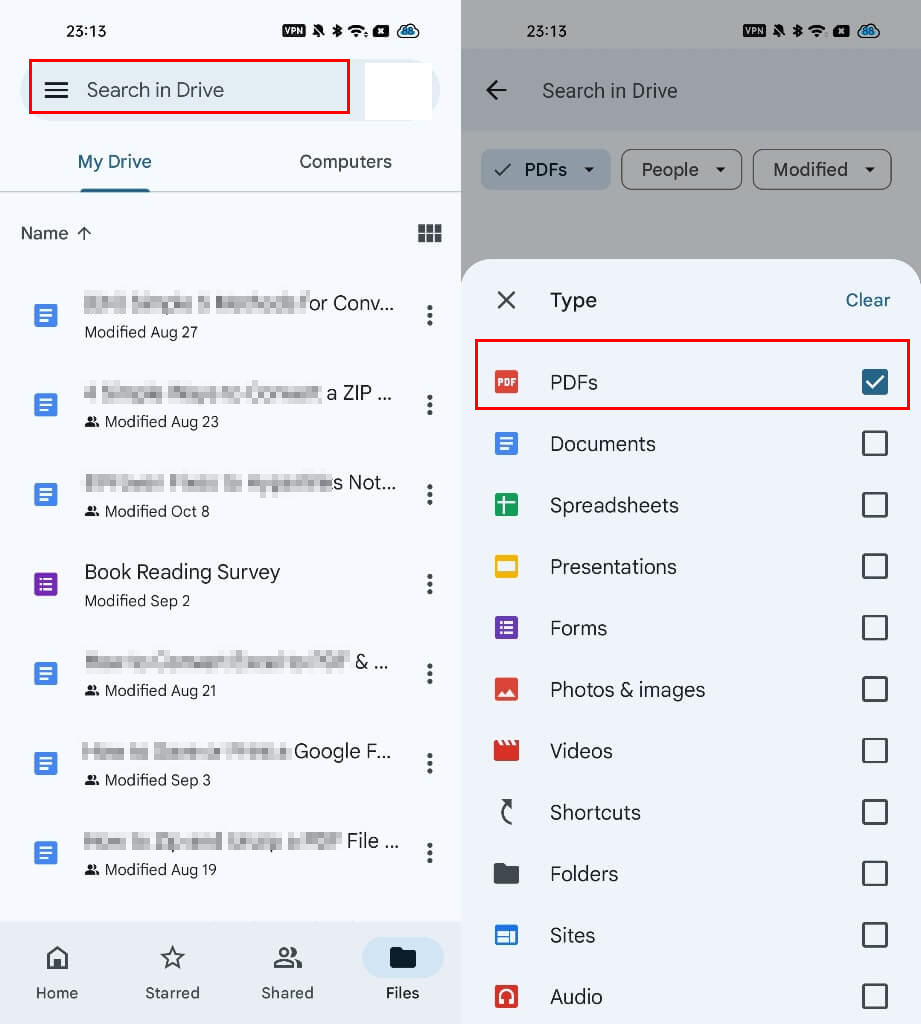
Task: Open more options for Book Reading Survey
Action: coord(429,584)
